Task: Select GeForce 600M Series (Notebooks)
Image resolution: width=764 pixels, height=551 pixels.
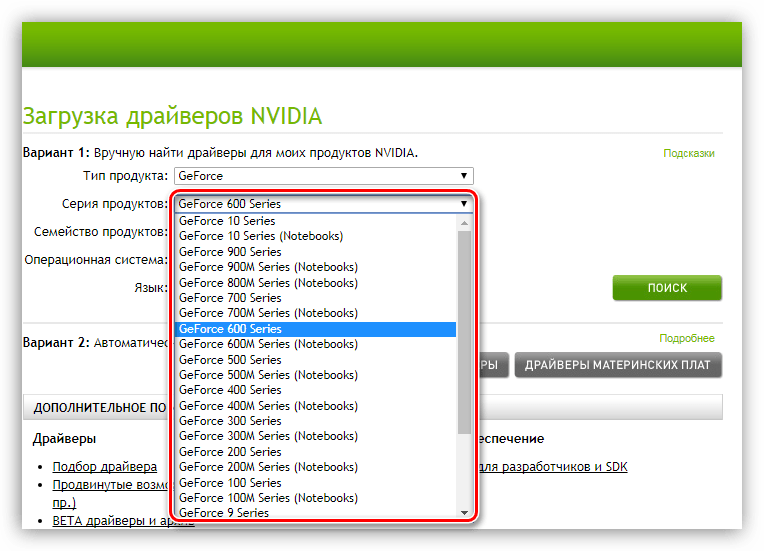Action: point(316,344)
